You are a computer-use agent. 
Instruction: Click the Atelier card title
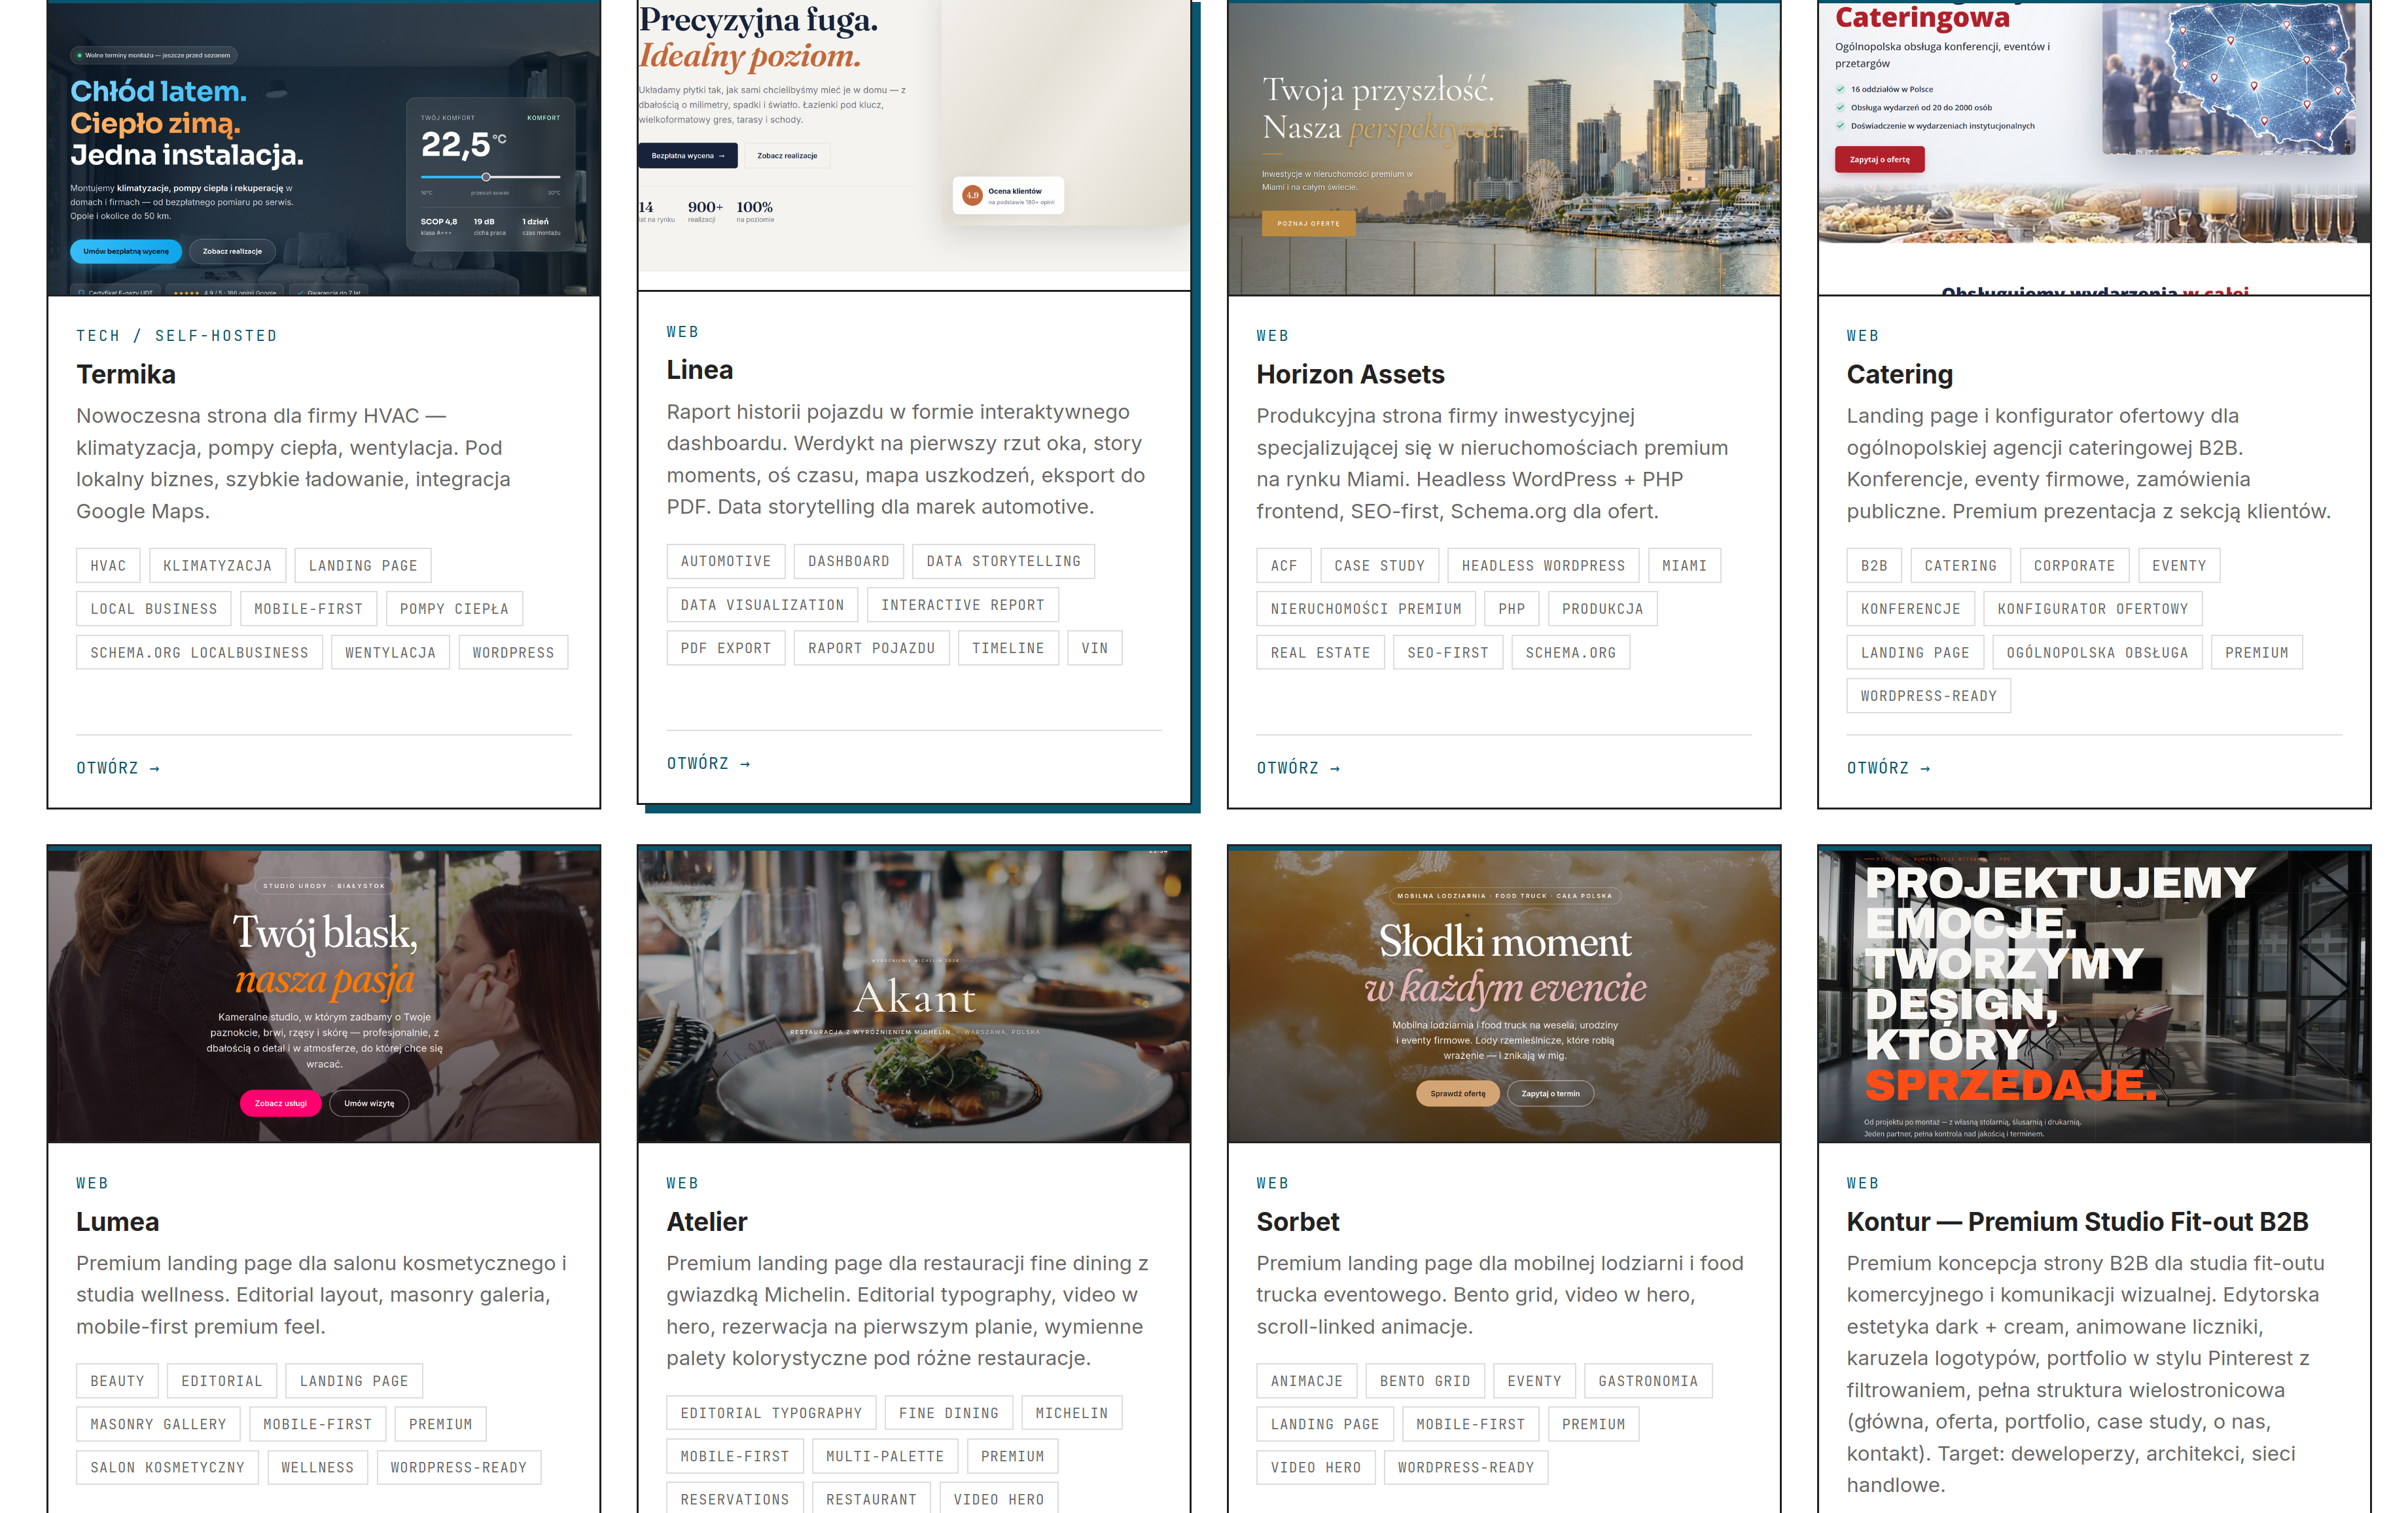pos(707,1221)
